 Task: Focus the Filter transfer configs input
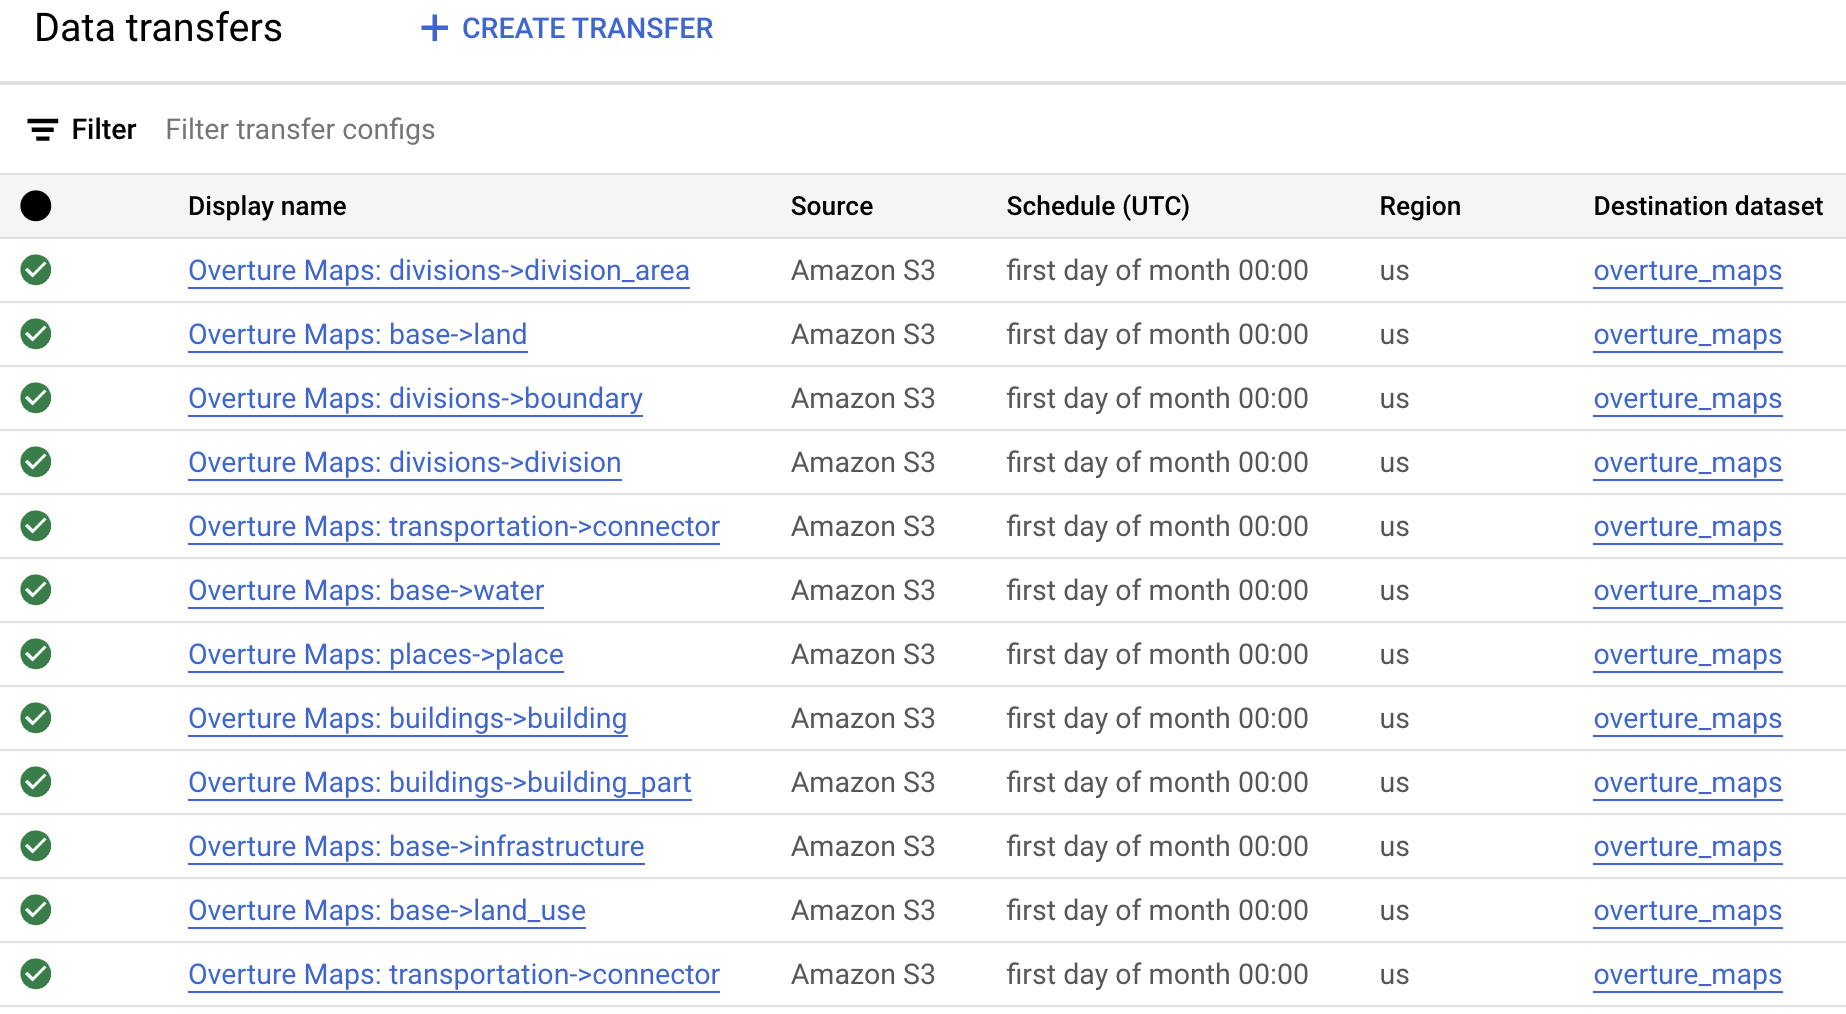coord(300,130)
